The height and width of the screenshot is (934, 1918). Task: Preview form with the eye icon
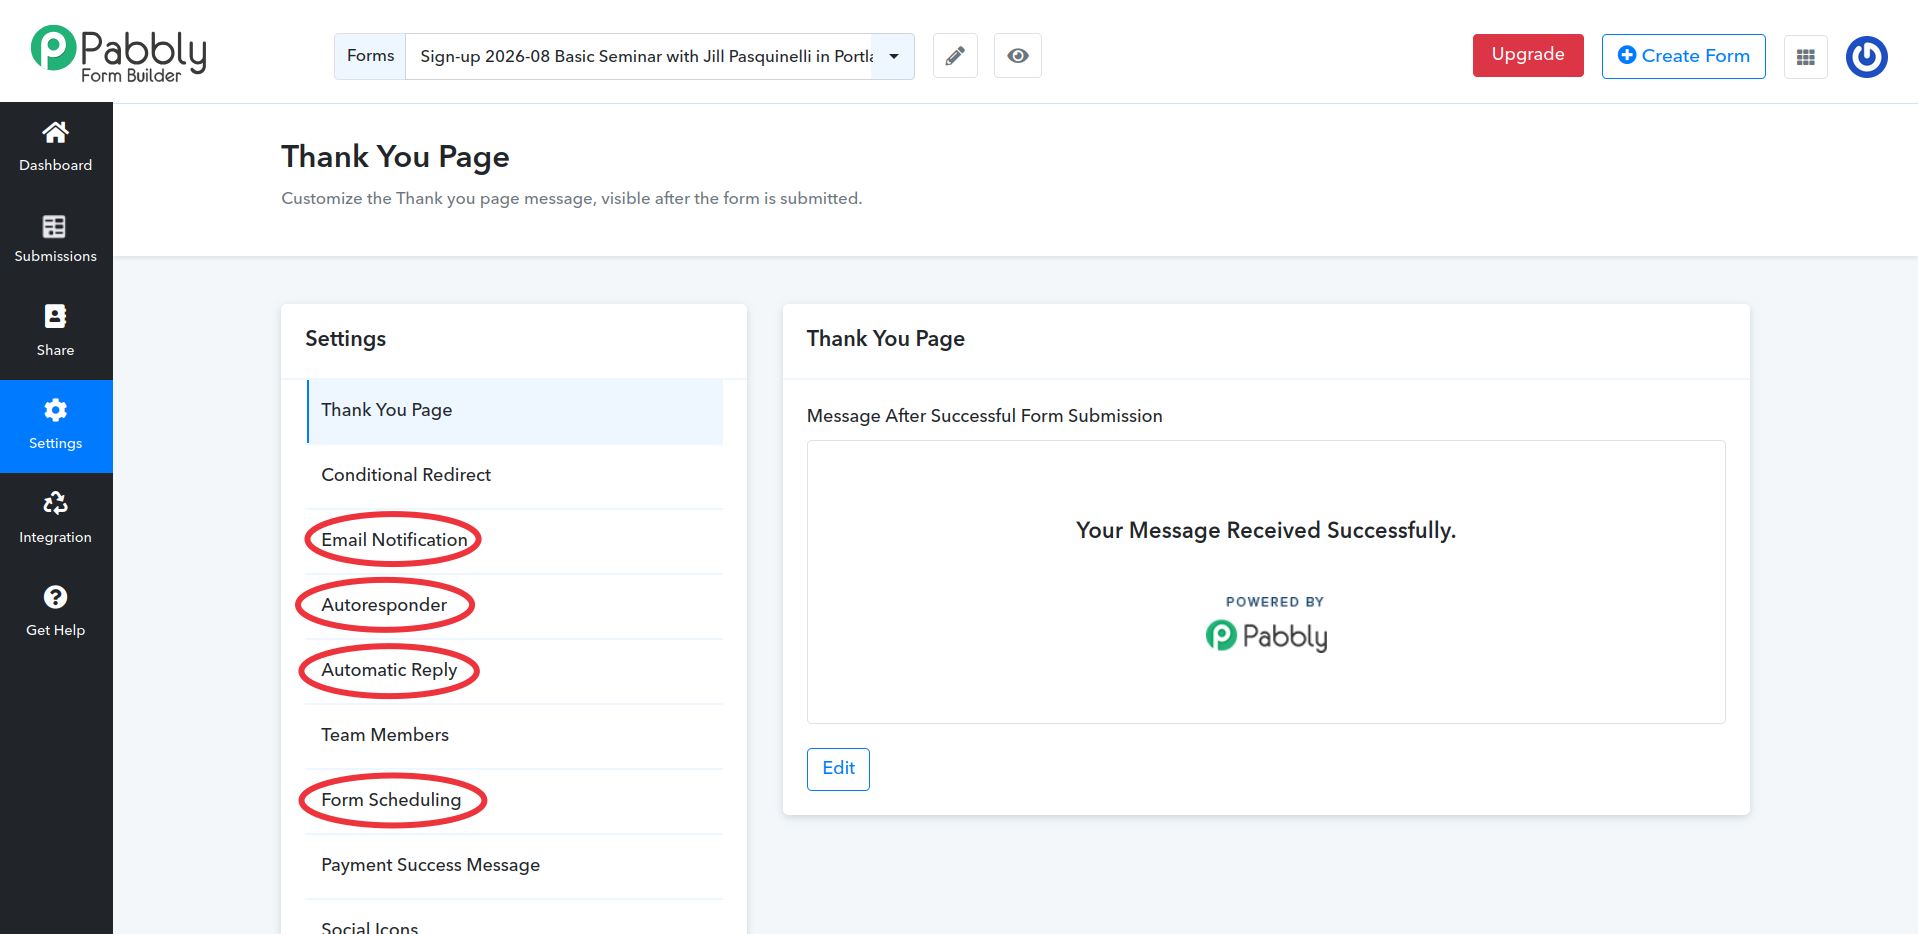1017,56
